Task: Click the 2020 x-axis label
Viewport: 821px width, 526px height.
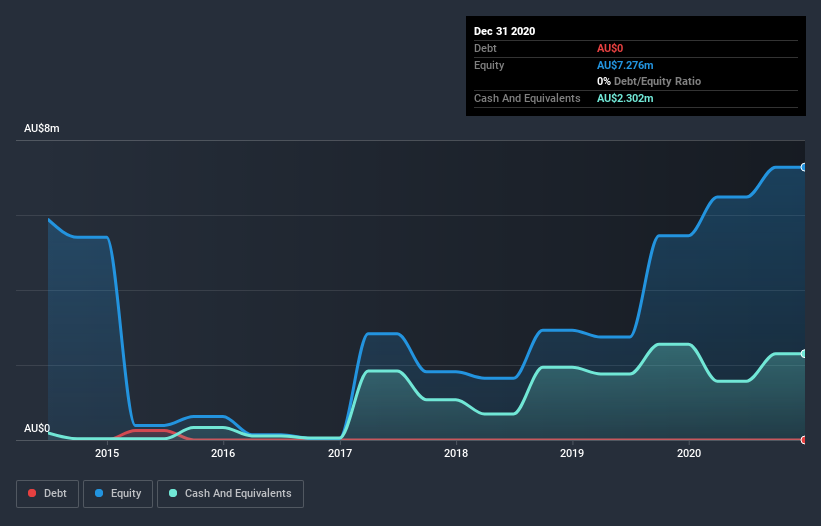Action: tap(689, 453)
